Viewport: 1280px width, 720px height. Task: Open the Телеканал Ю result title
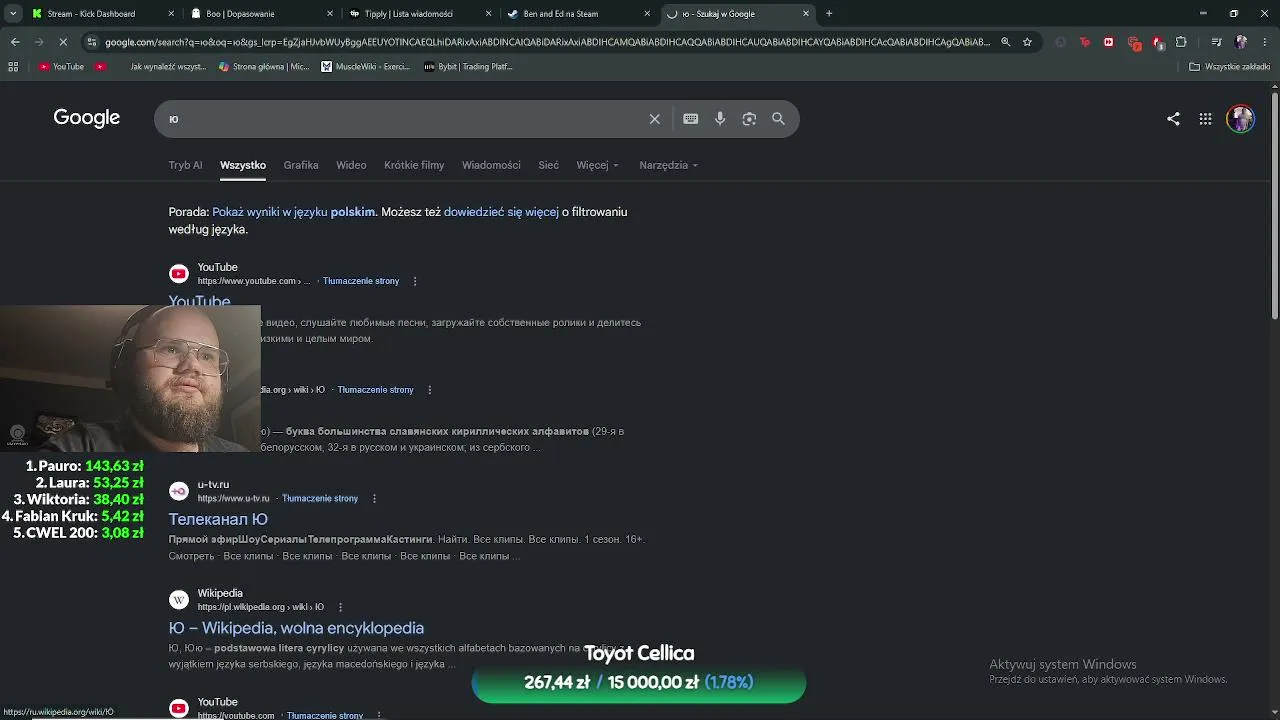pos(218,519)
